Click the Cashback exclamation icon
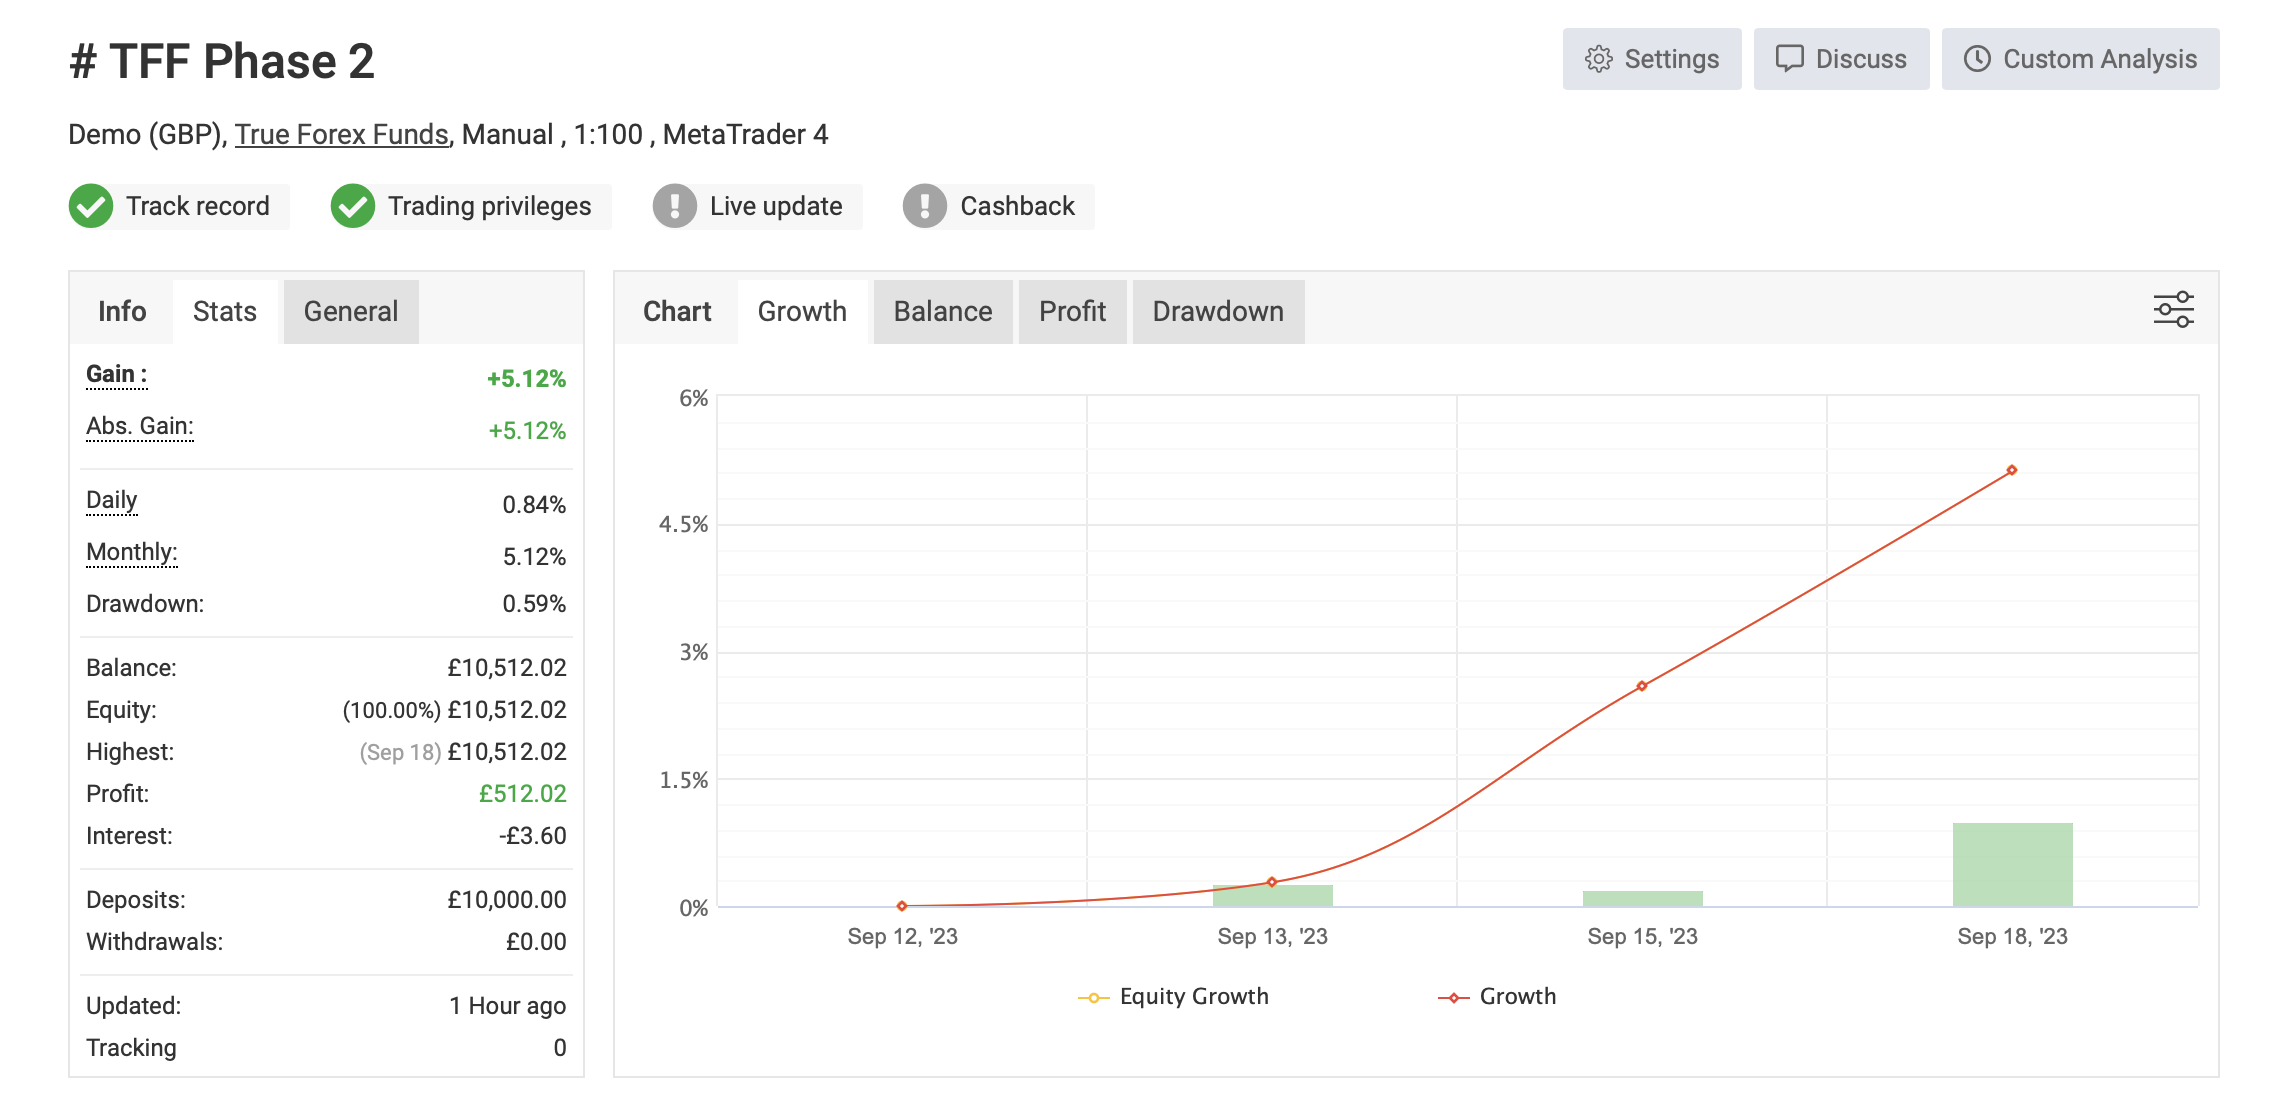2272x1098 pixels. click(925, 206)
